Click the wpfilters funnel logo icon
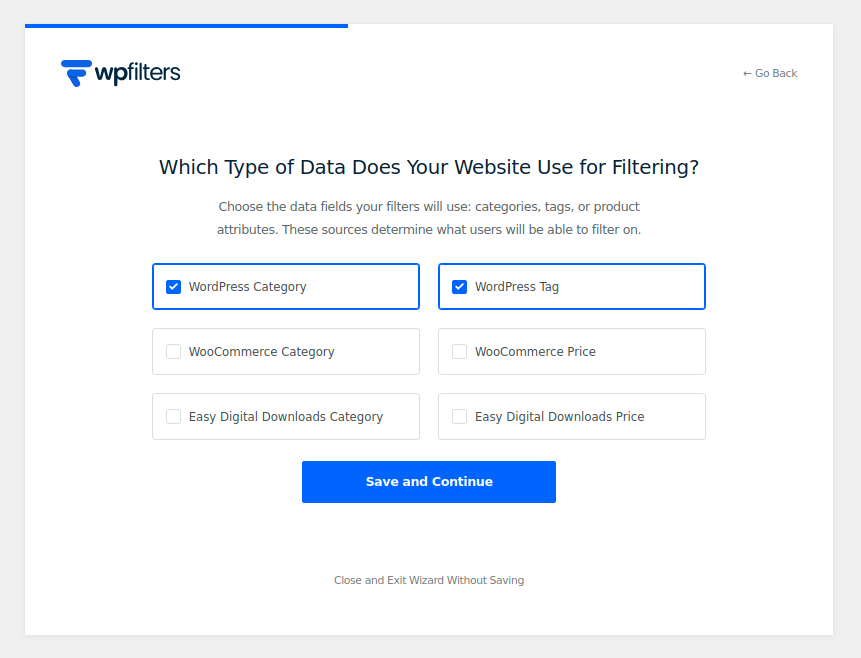 (x=76, y=72)
